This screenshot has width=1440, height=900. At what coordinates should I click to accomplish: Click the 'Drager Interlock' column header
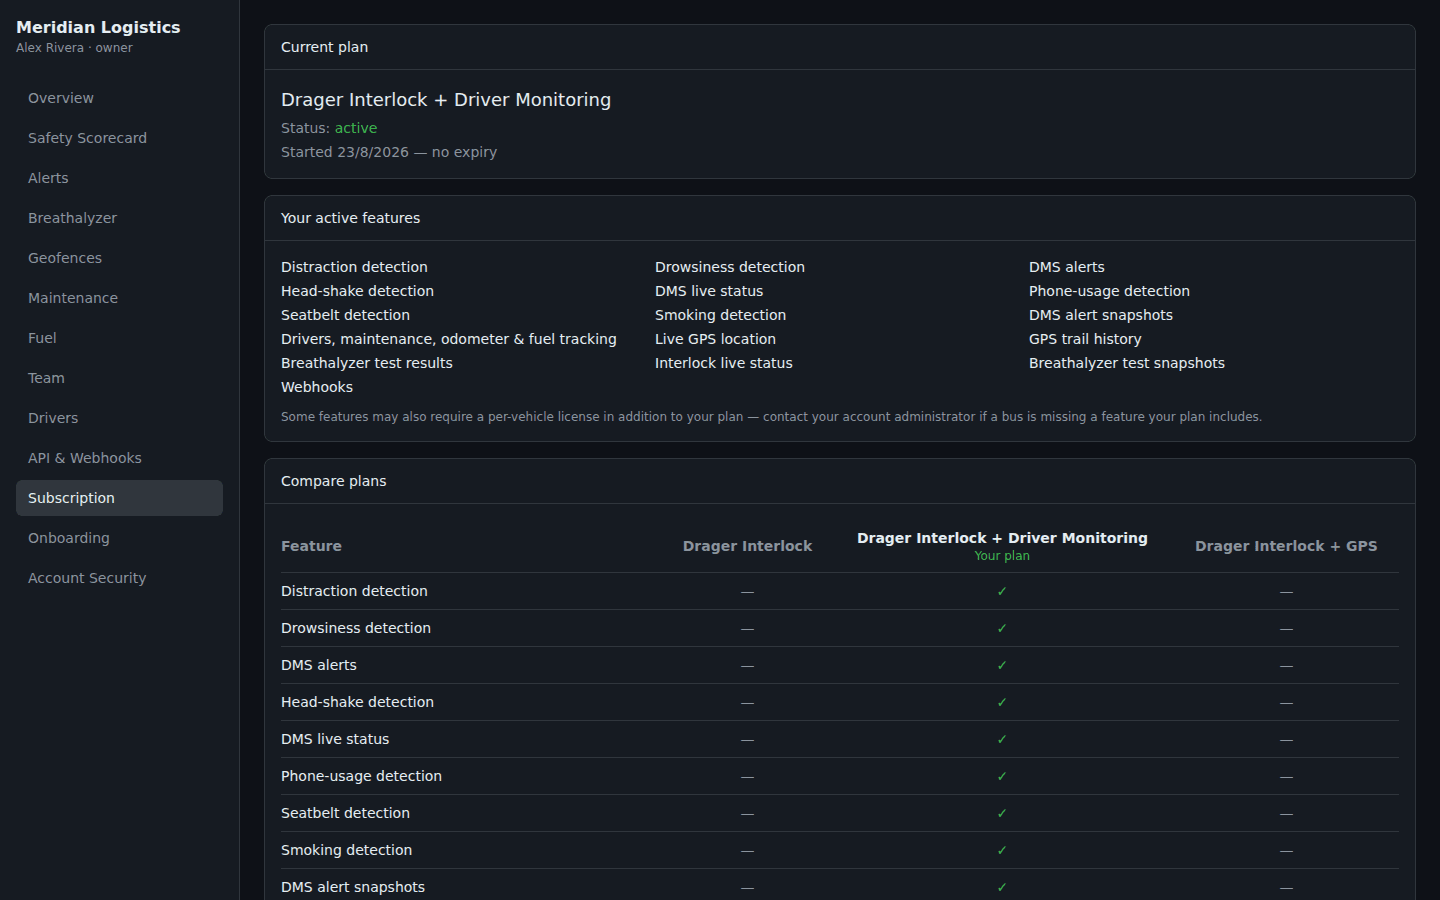click(747, 546)
